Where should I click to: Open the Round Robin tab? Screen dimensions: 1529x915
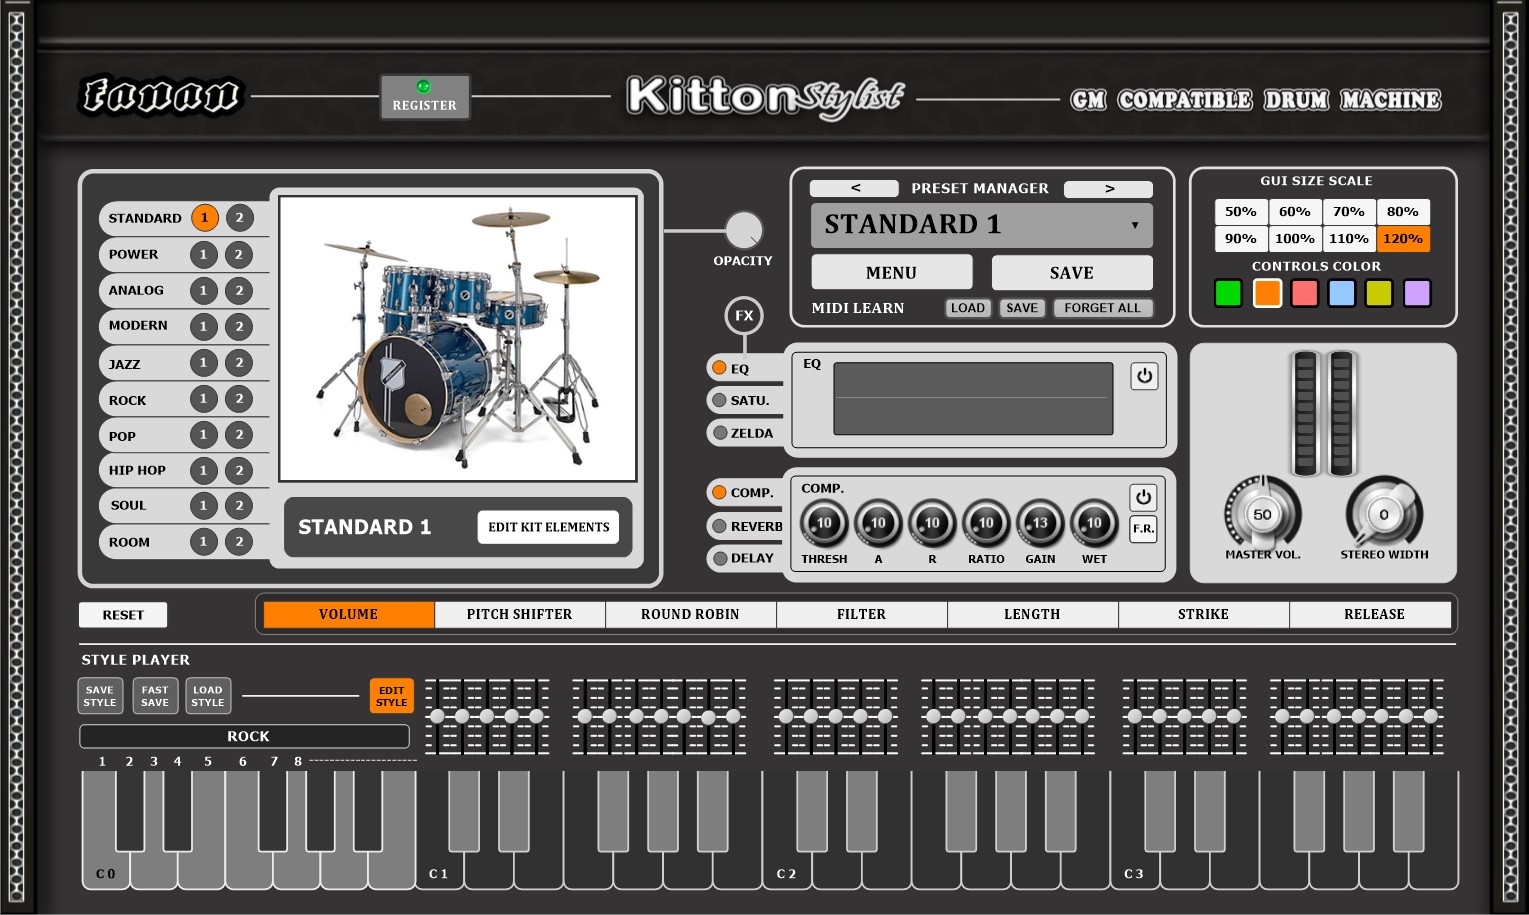coord(690,614)
